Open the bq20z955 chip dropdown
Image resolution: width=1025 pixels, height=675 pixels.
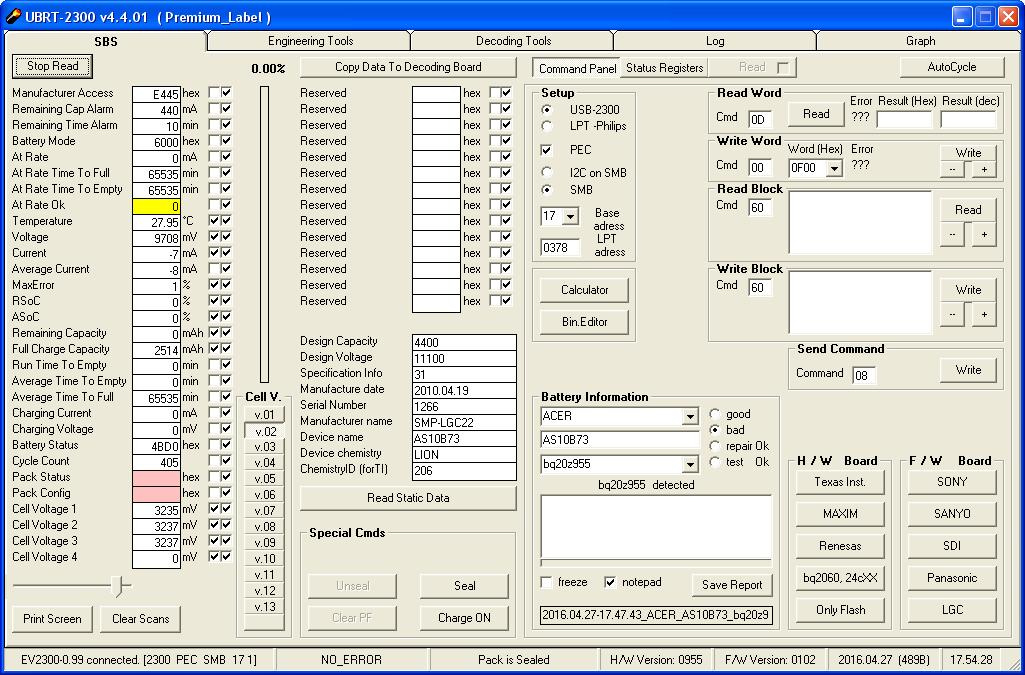click(690, 465)
